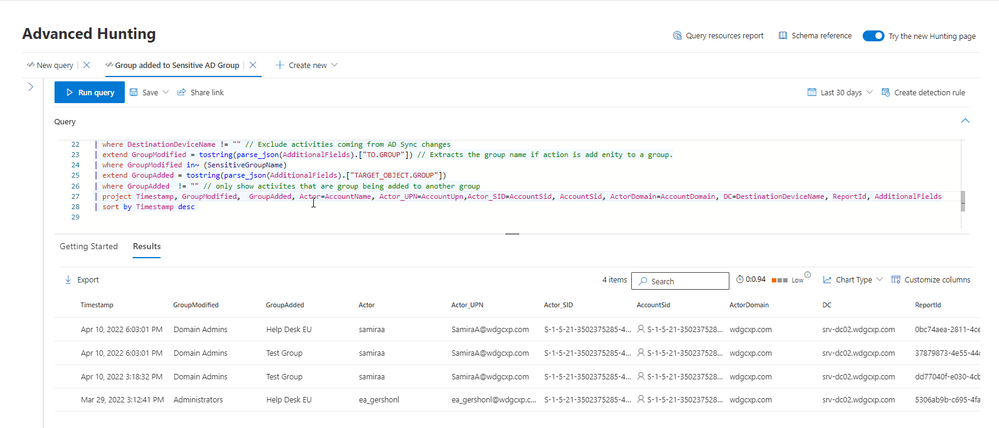
Task: Click Customize columns
Action: [x=931, y=280]
